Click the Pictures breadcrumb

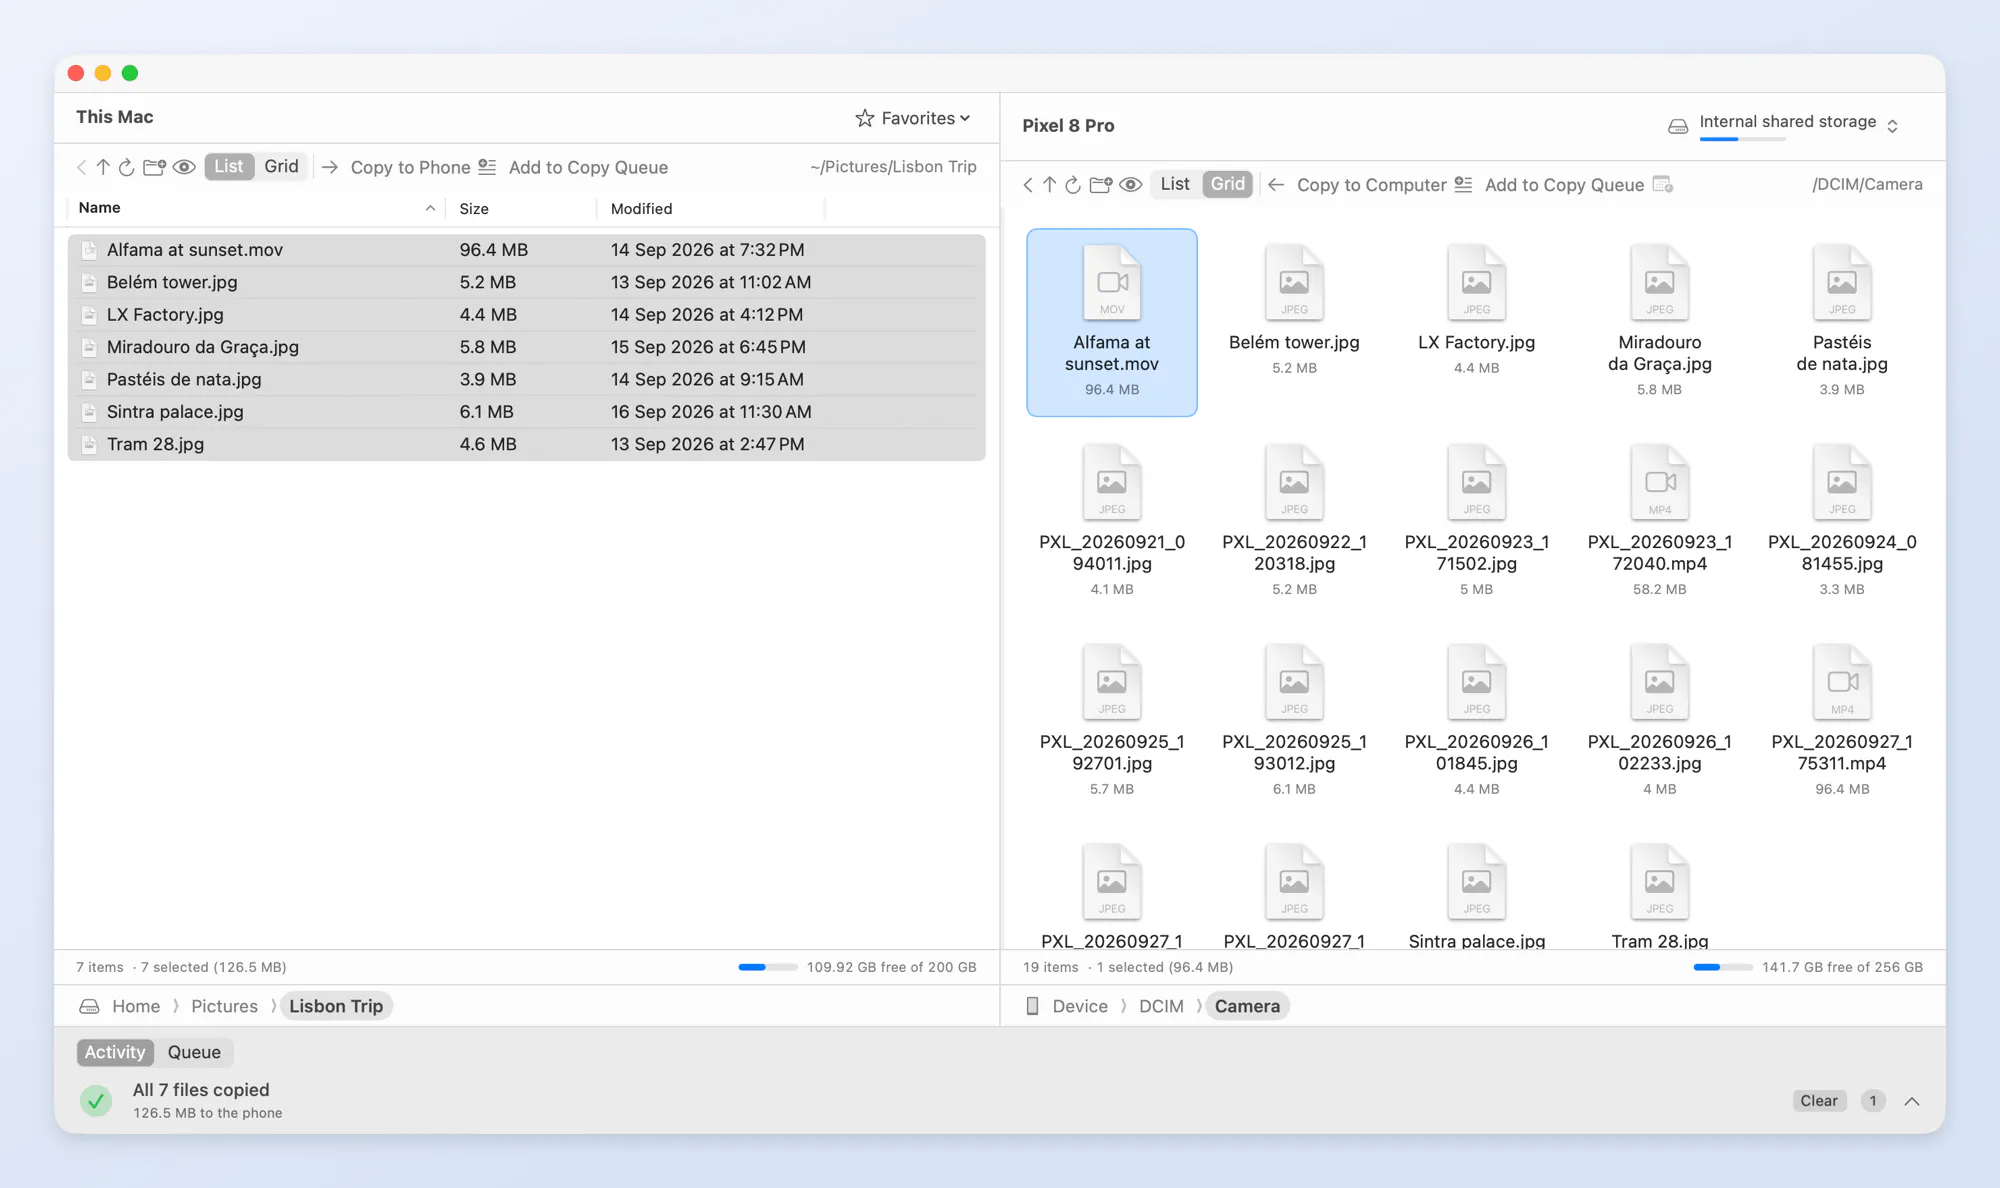pyautogui.click(x=224, y=1006)
